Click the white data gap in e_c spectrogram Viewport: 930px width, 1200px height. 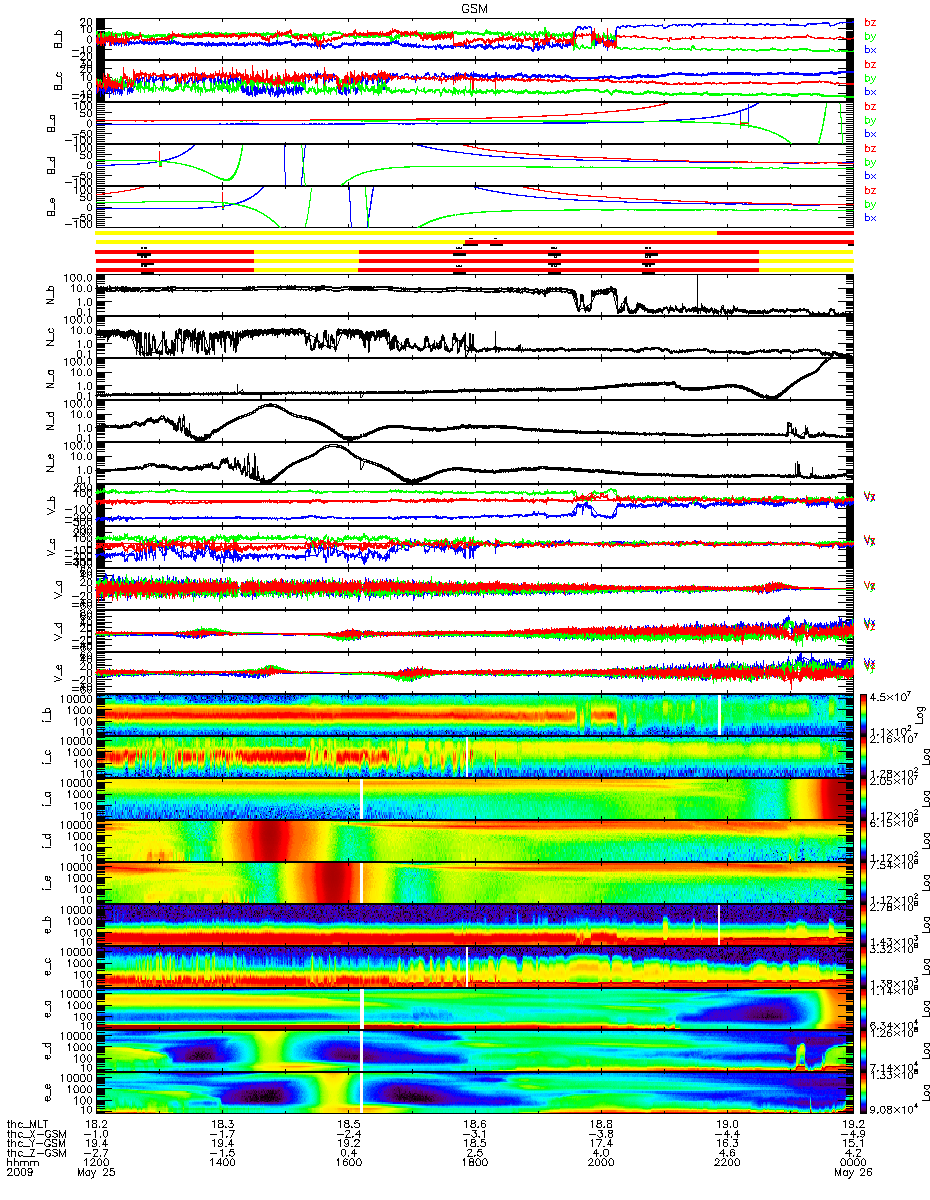tap(467, 966)
